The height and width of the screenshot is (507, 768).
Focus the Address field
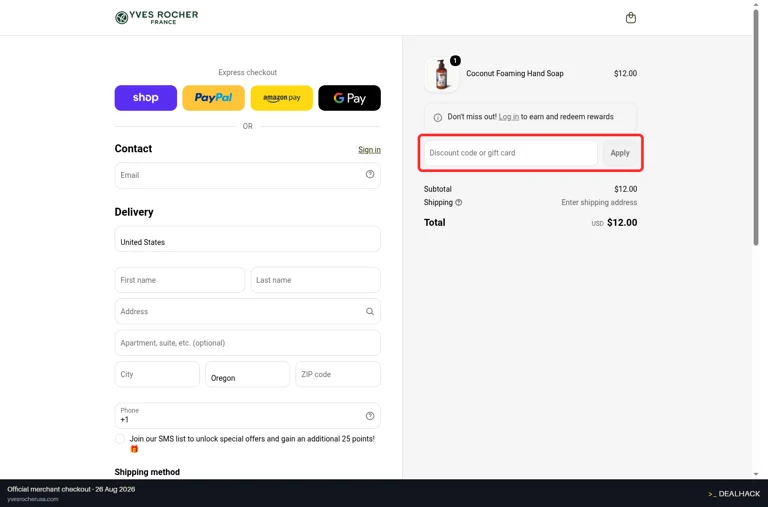click(247, 312)
